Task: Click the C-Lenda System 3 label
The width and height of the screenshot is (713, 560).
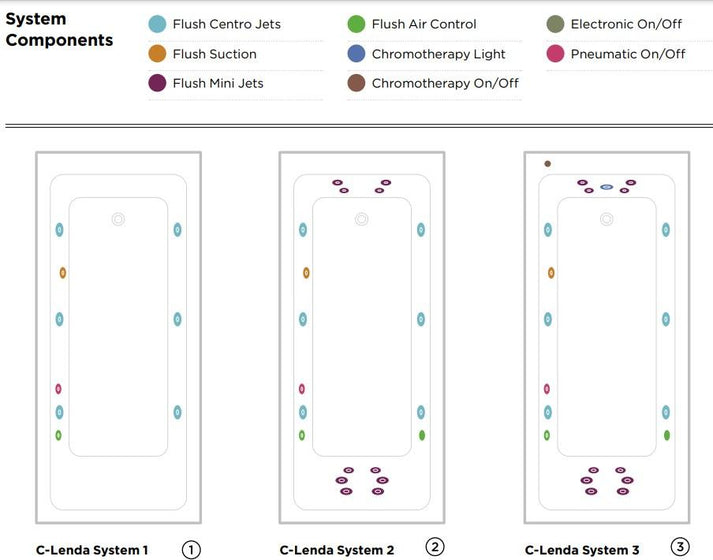Action: (582, 550)
